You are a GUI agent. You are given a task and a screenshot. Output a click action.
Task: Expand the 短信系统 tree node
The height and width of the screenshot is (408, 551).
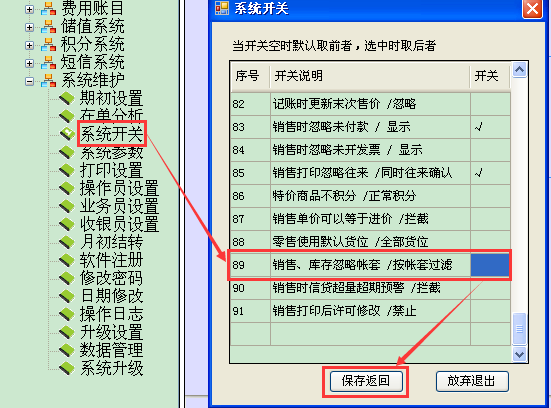(30, 63)
